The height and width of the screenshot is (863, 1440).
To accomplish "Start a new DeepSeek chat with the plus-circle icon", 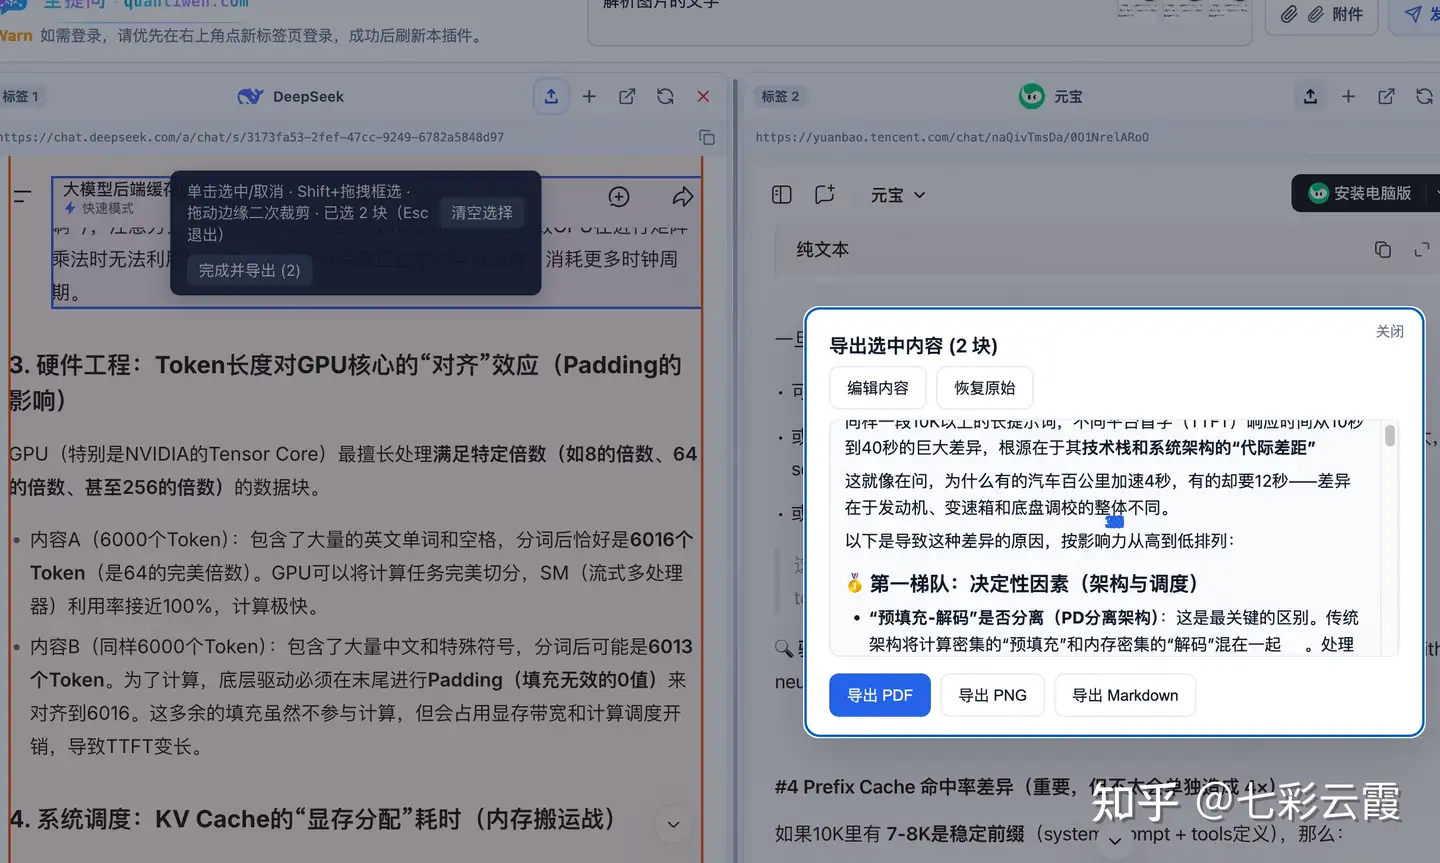I will coord(619,197).
